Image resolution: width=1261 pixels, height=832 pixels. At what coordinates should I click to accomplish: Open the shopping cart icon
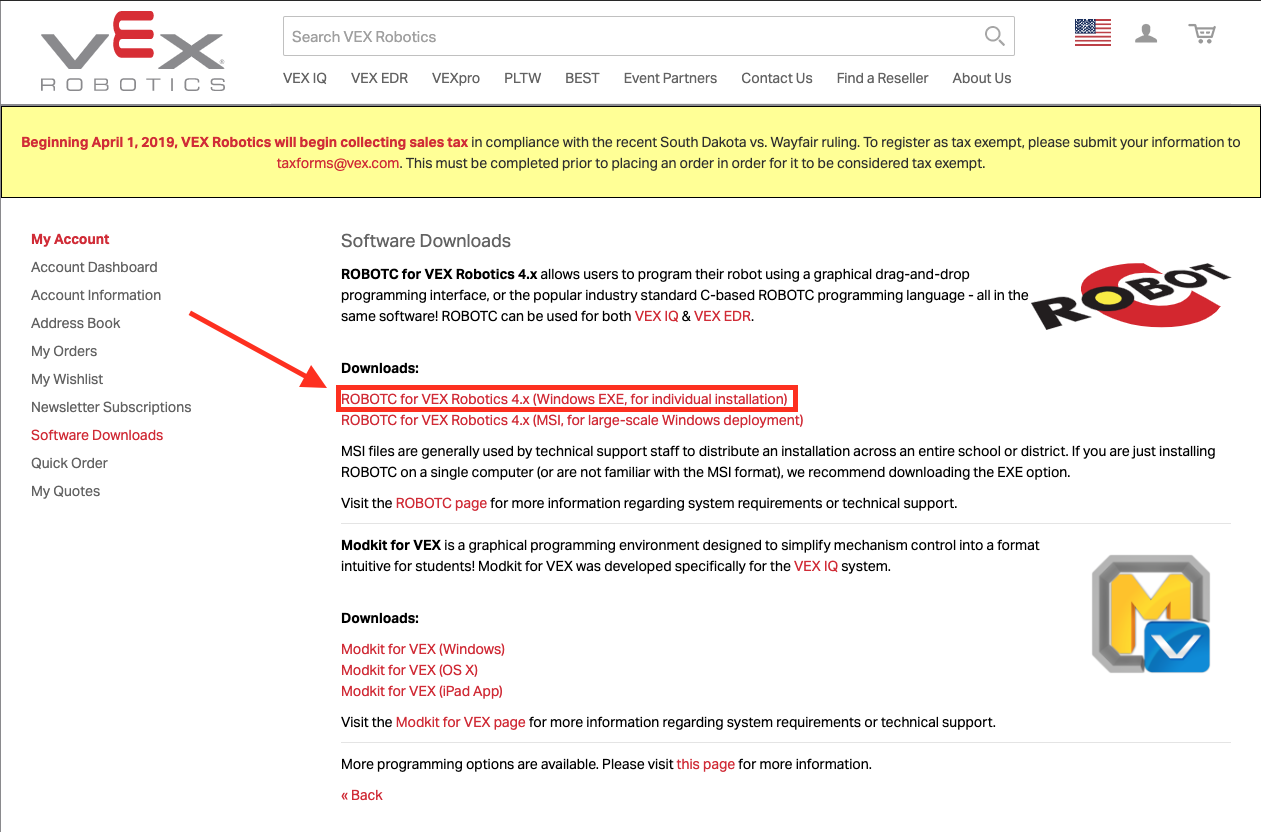1202,34
